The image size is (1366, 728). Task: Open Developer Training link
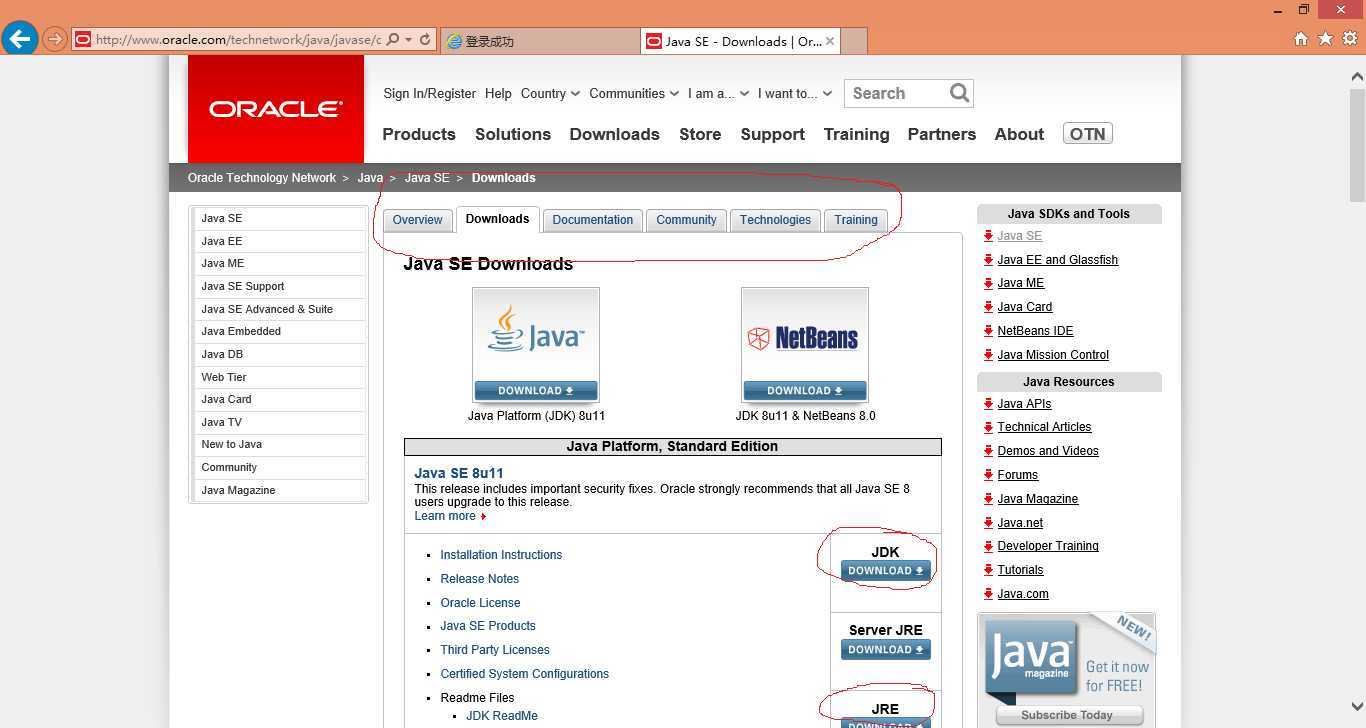(1048, 546)
